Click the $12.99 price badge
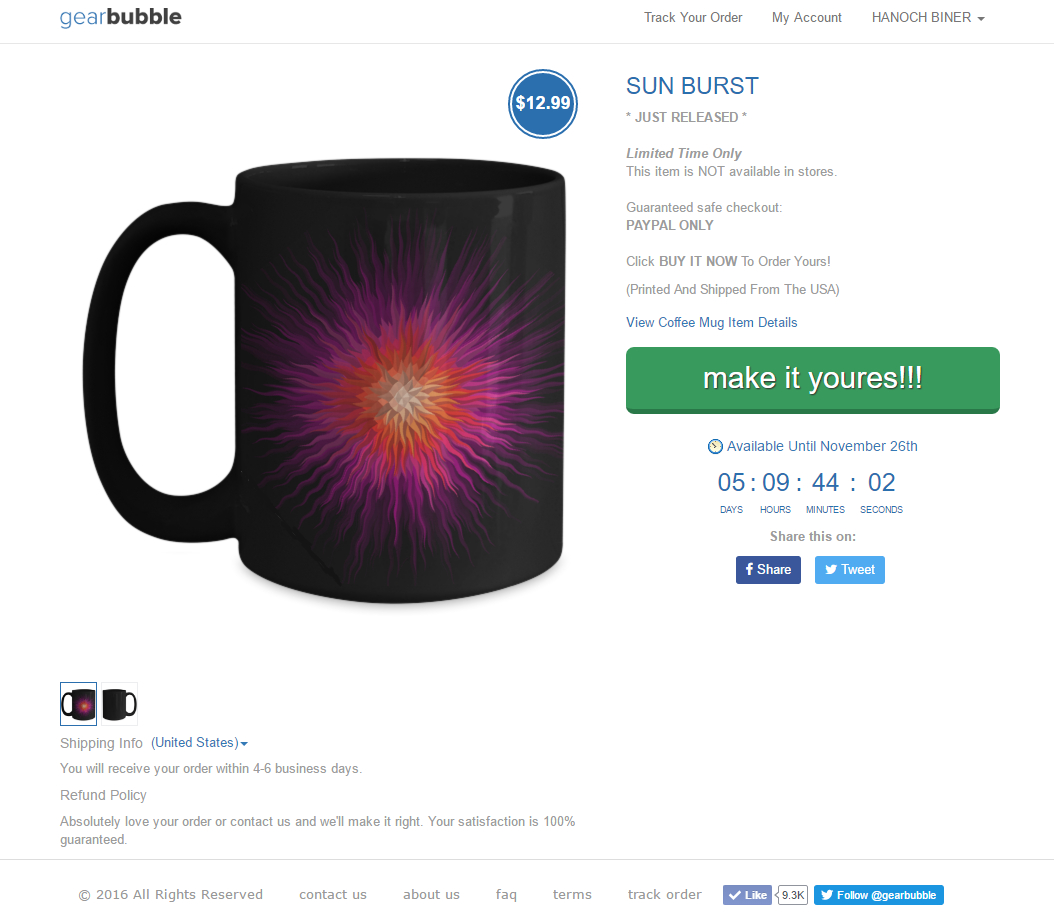The height and width of the screenshot is (924, 1054). pos(542,103)
